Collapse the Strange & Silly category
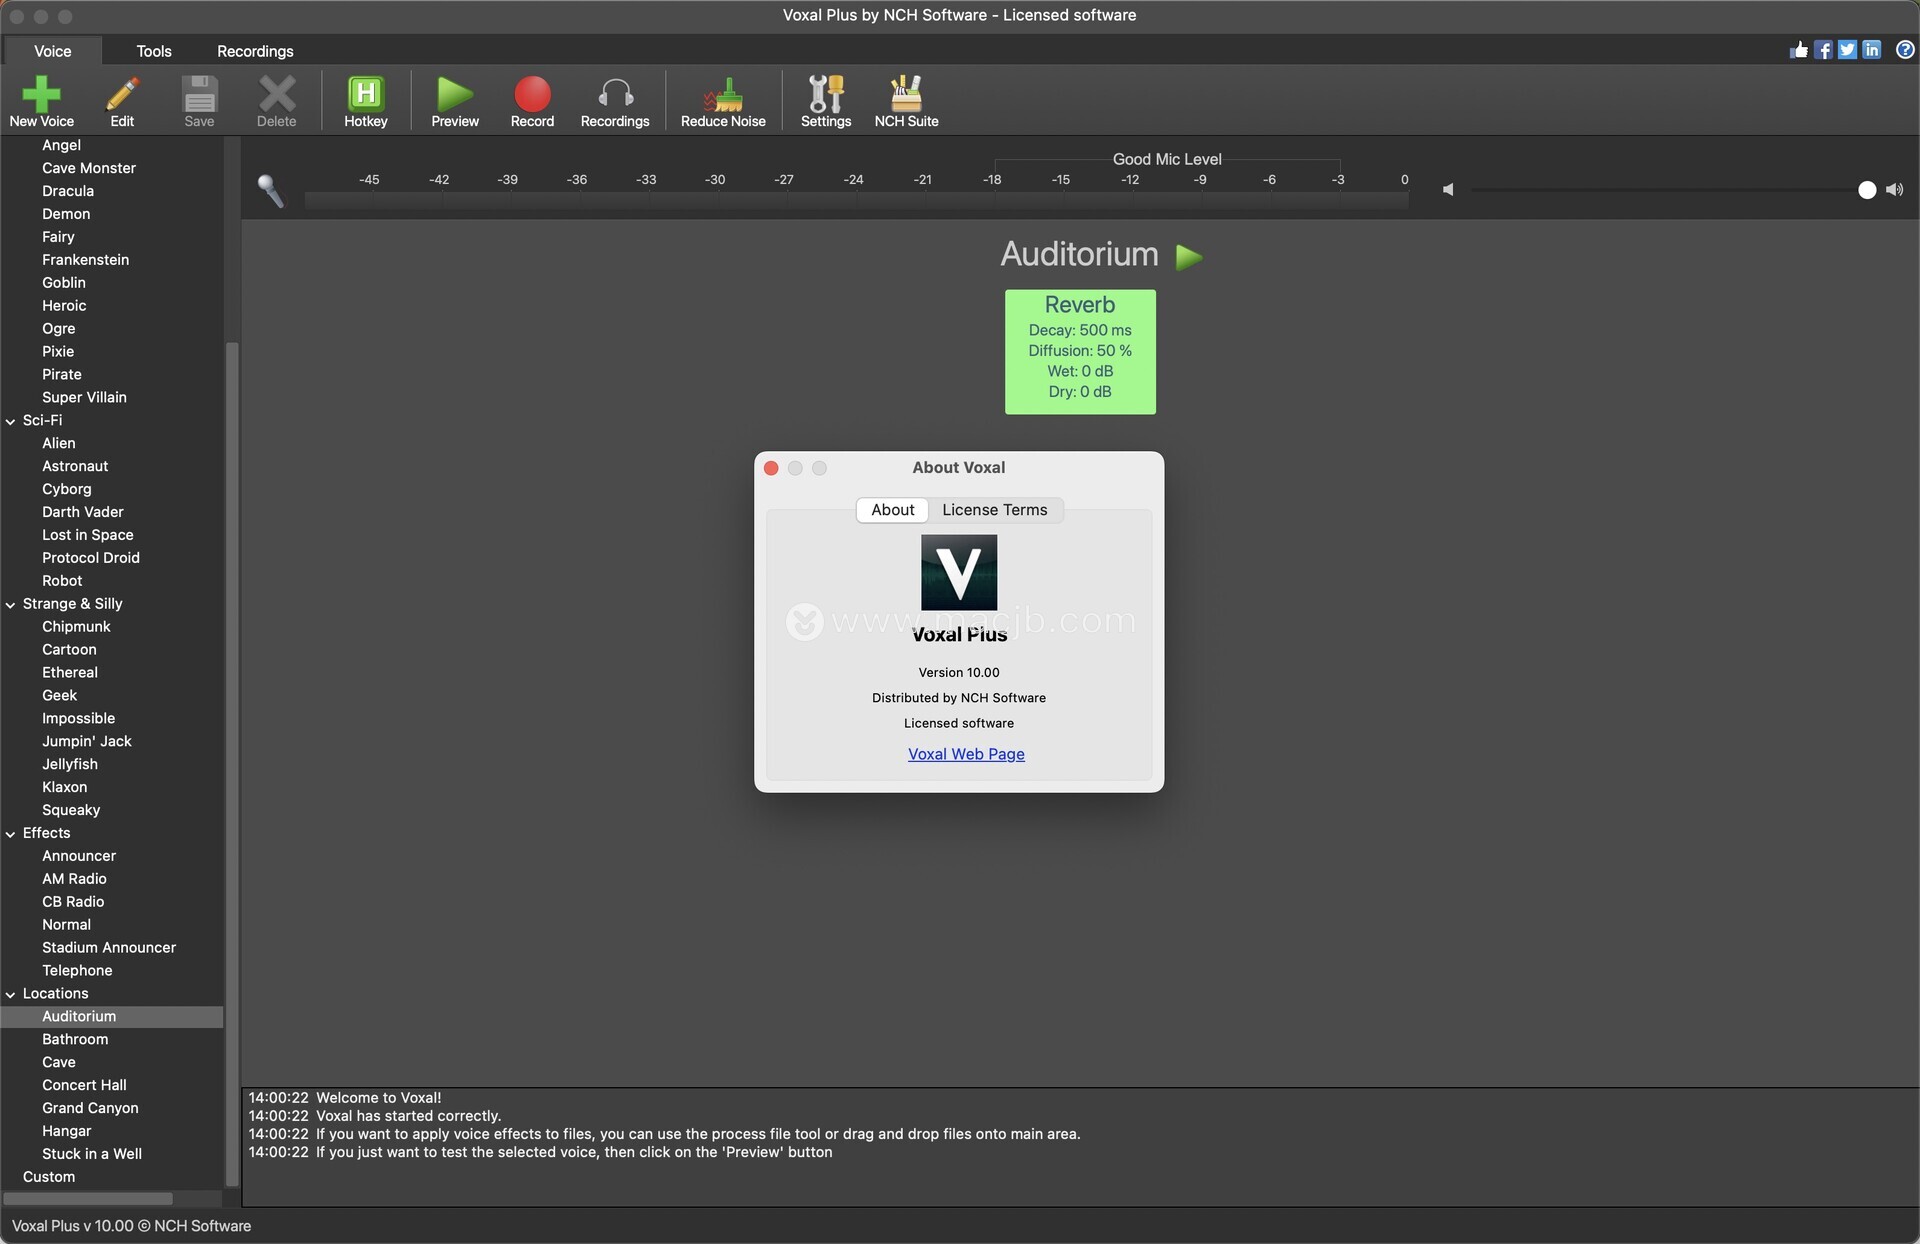The image size is (1920, 1244). point(11,605)
